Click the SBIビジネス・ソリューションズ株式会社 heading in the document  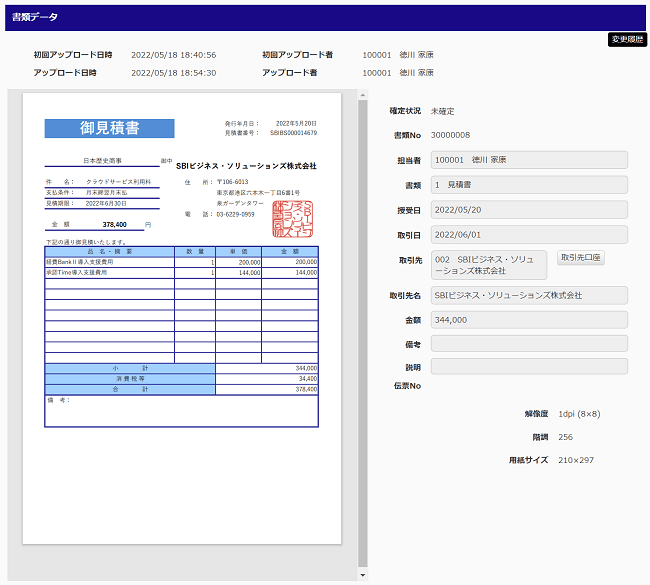coord(246,166)
